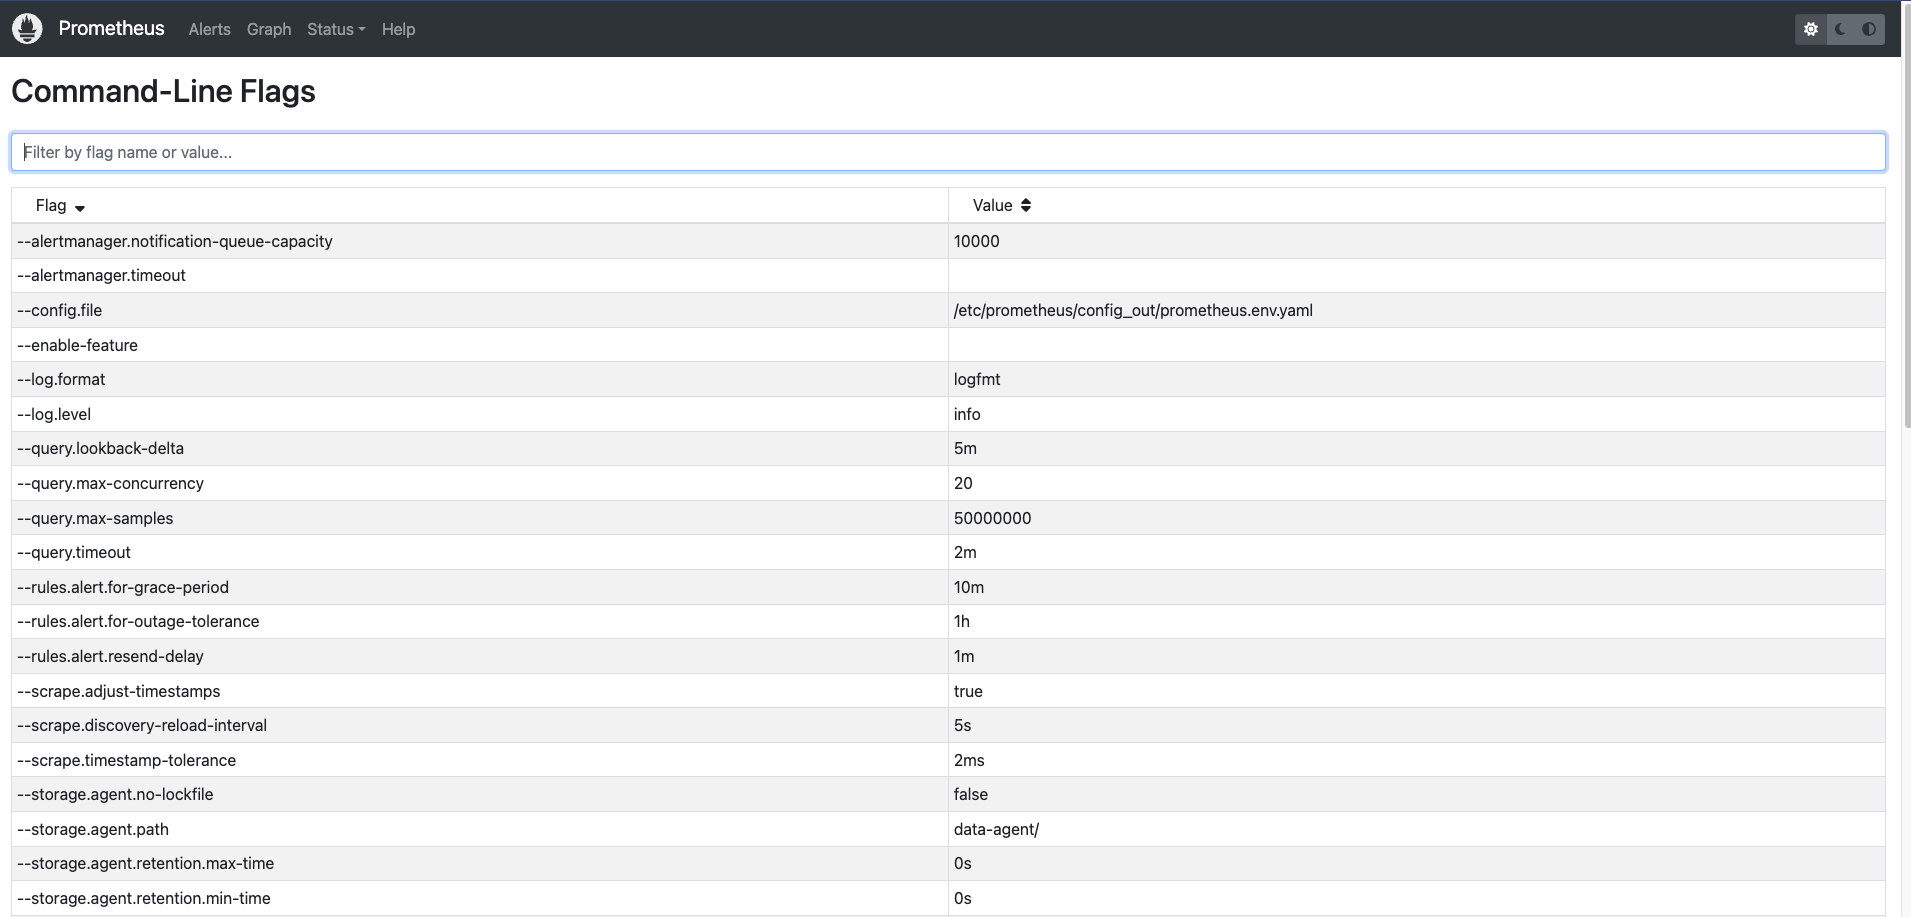Screen dimensions: 1911x917
Task: Click the Command-Line Flags page heading
Action: pos(163,91)
